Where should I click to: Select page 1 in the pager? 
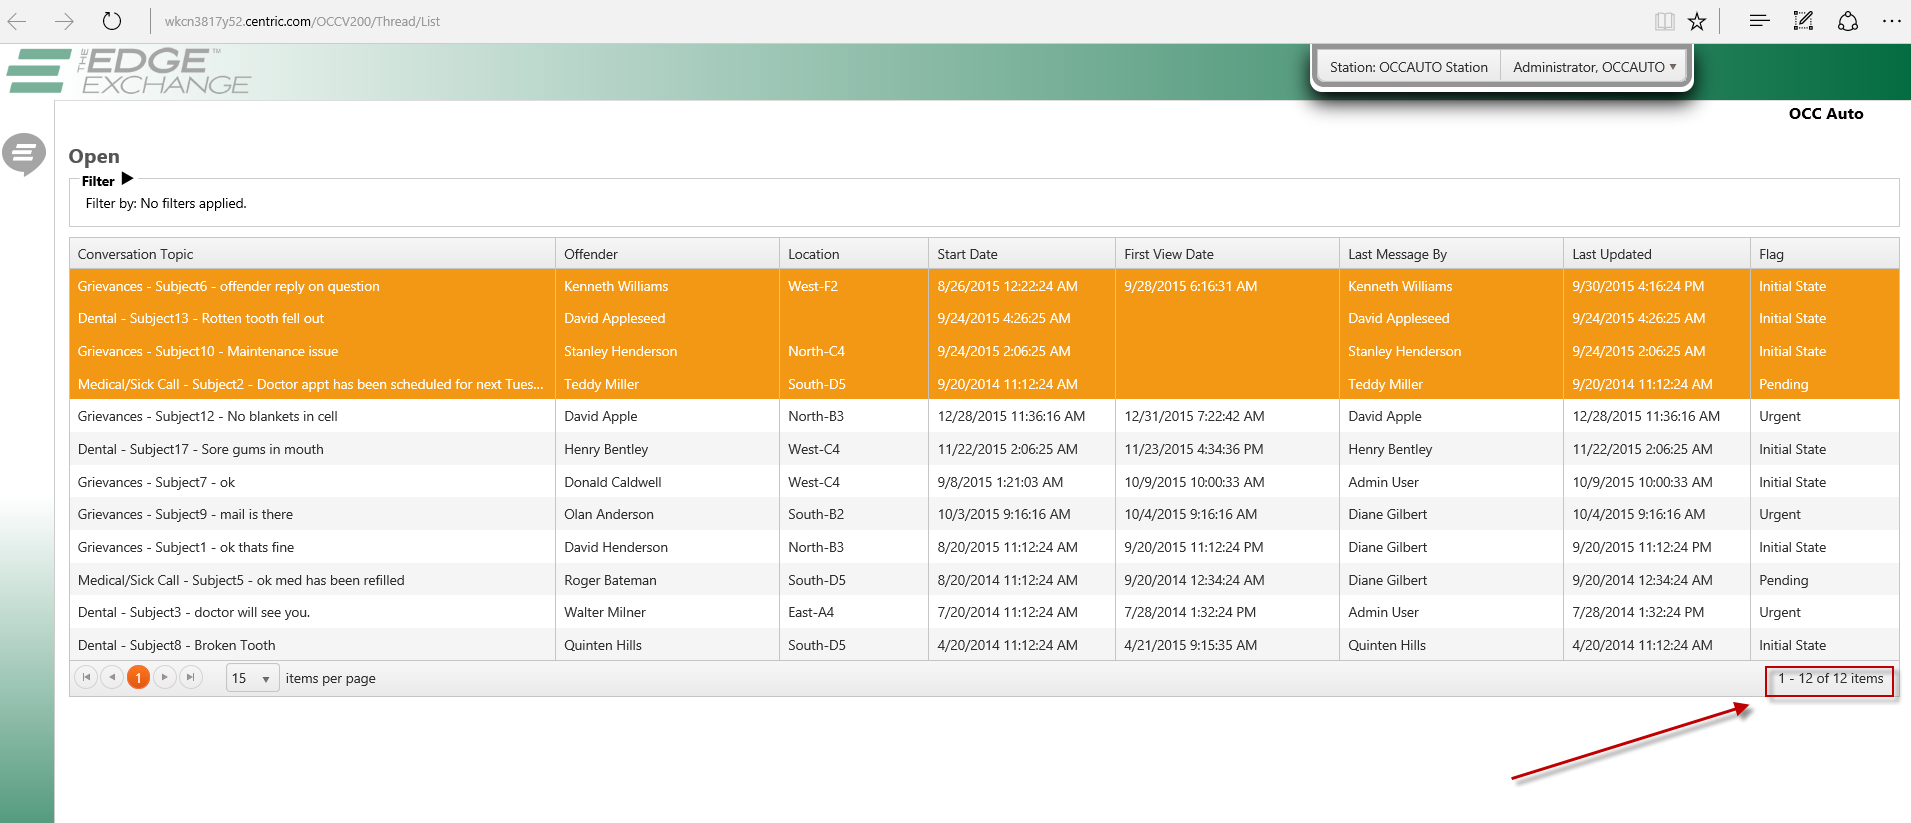(138, 678)
